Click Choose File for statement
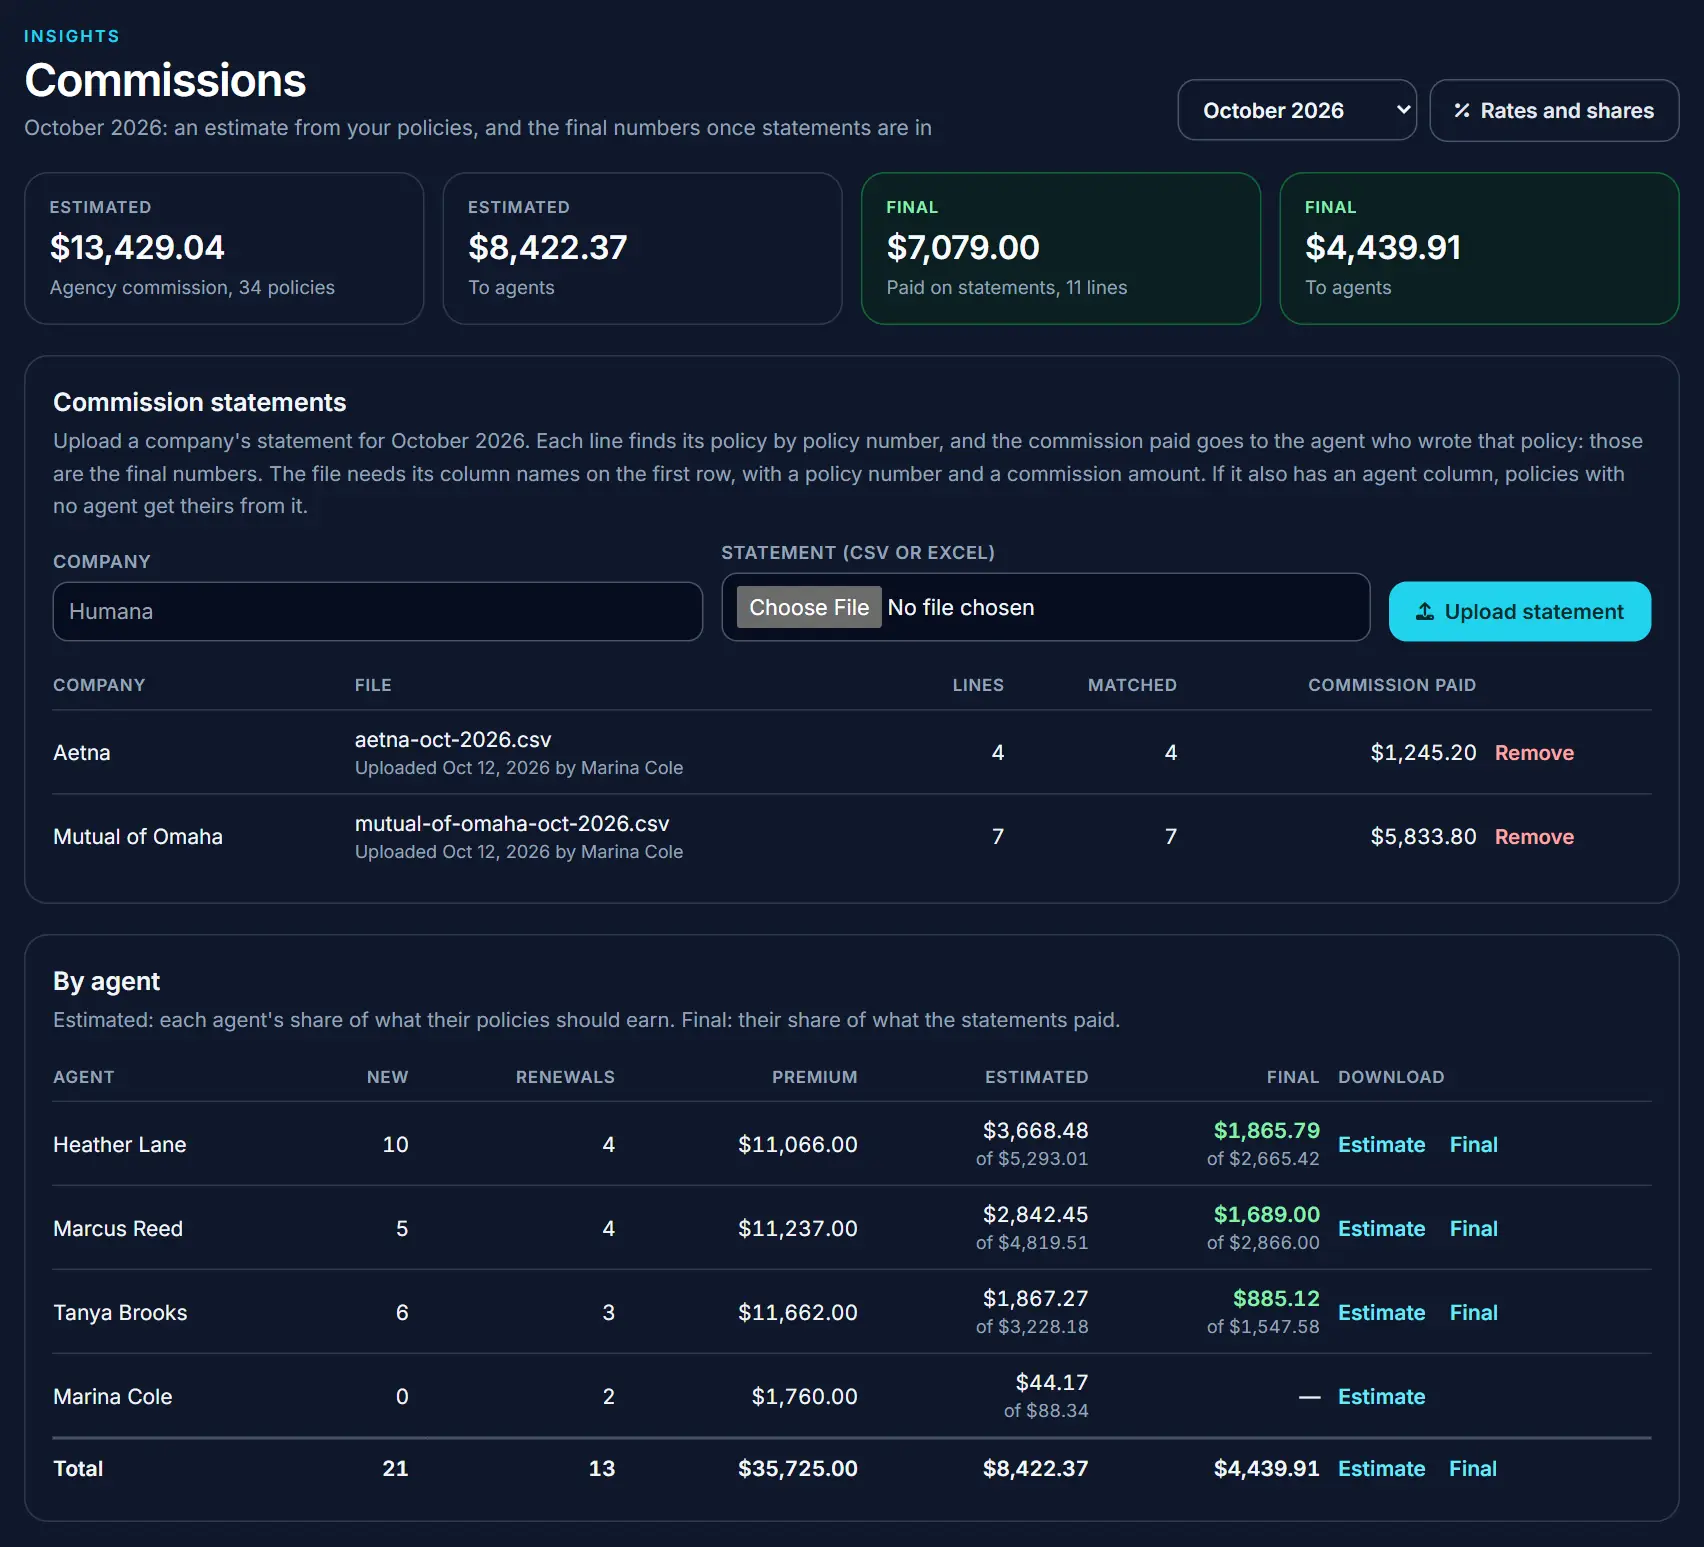1704x1547 pixels. (809, 607)
